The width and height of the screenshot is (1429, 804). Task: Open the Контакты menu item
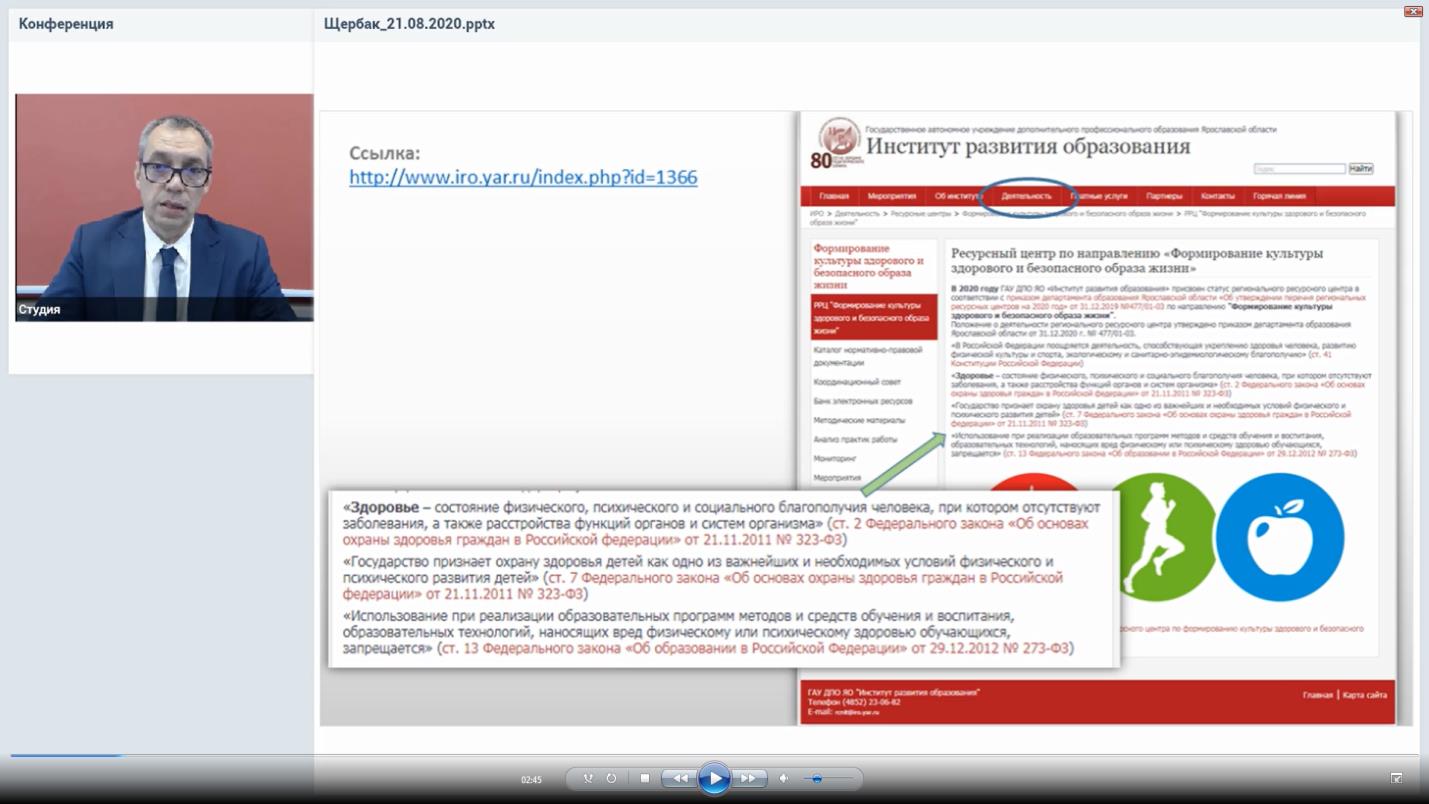point(1217,196)
